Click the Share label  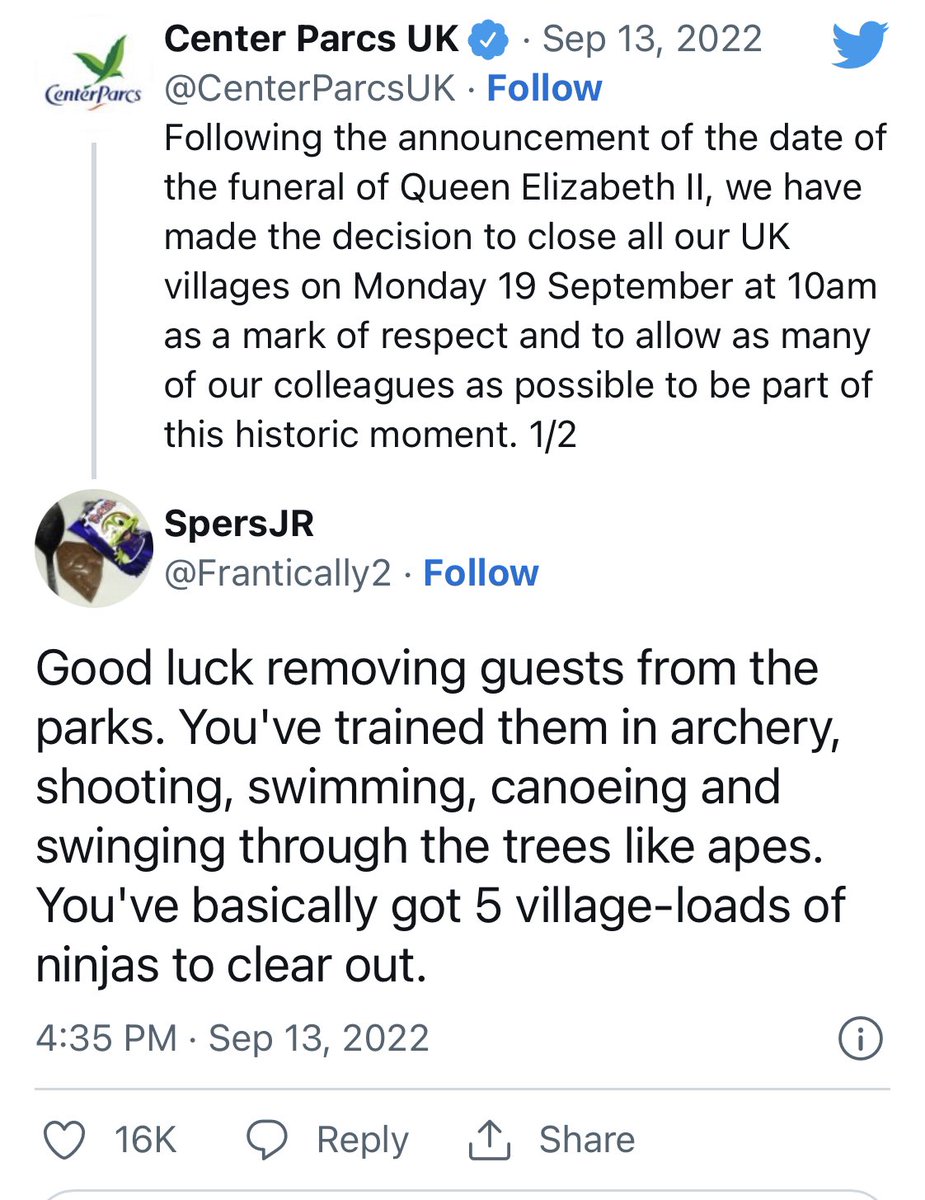click(587, 1140)
